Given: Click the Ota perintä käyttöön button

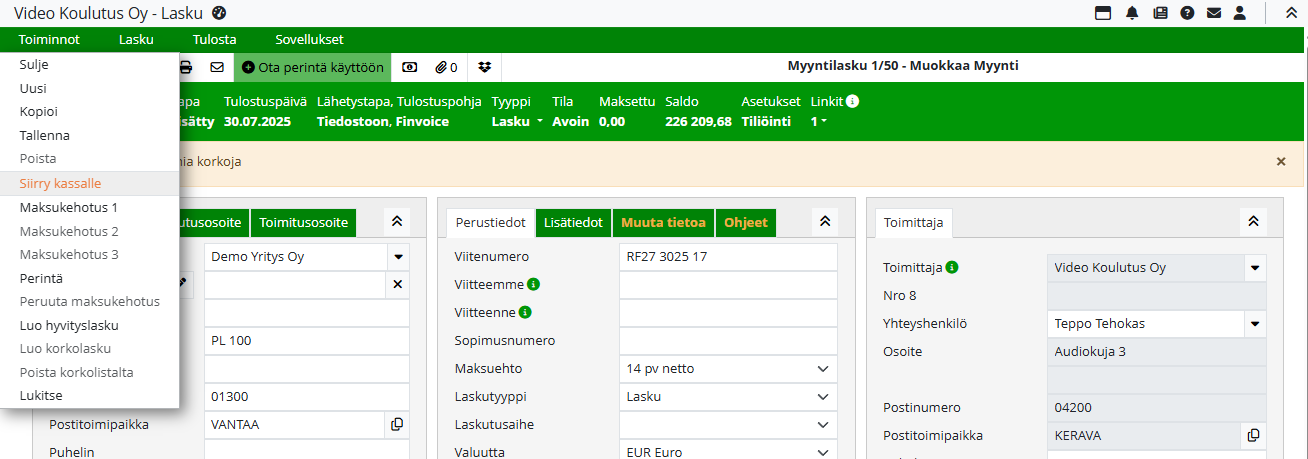Looking at the screenshot, I should [x=313, y=68].
